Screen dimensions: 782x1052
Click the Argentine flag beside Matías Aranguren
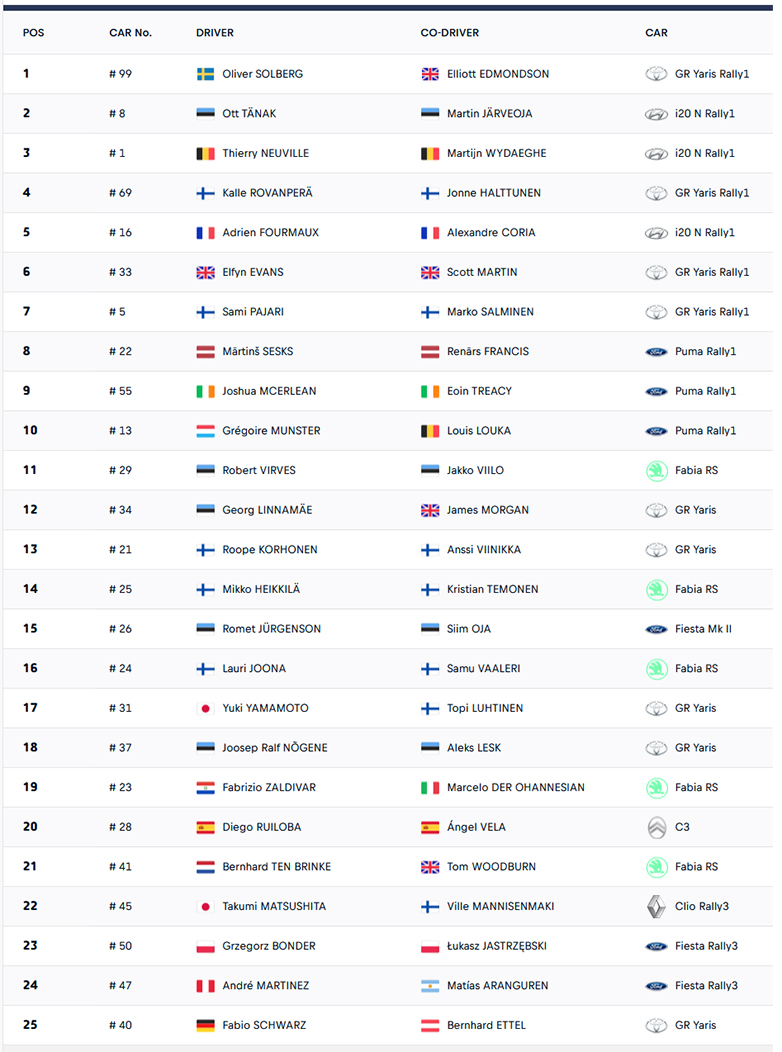click(x=430, y=986)
